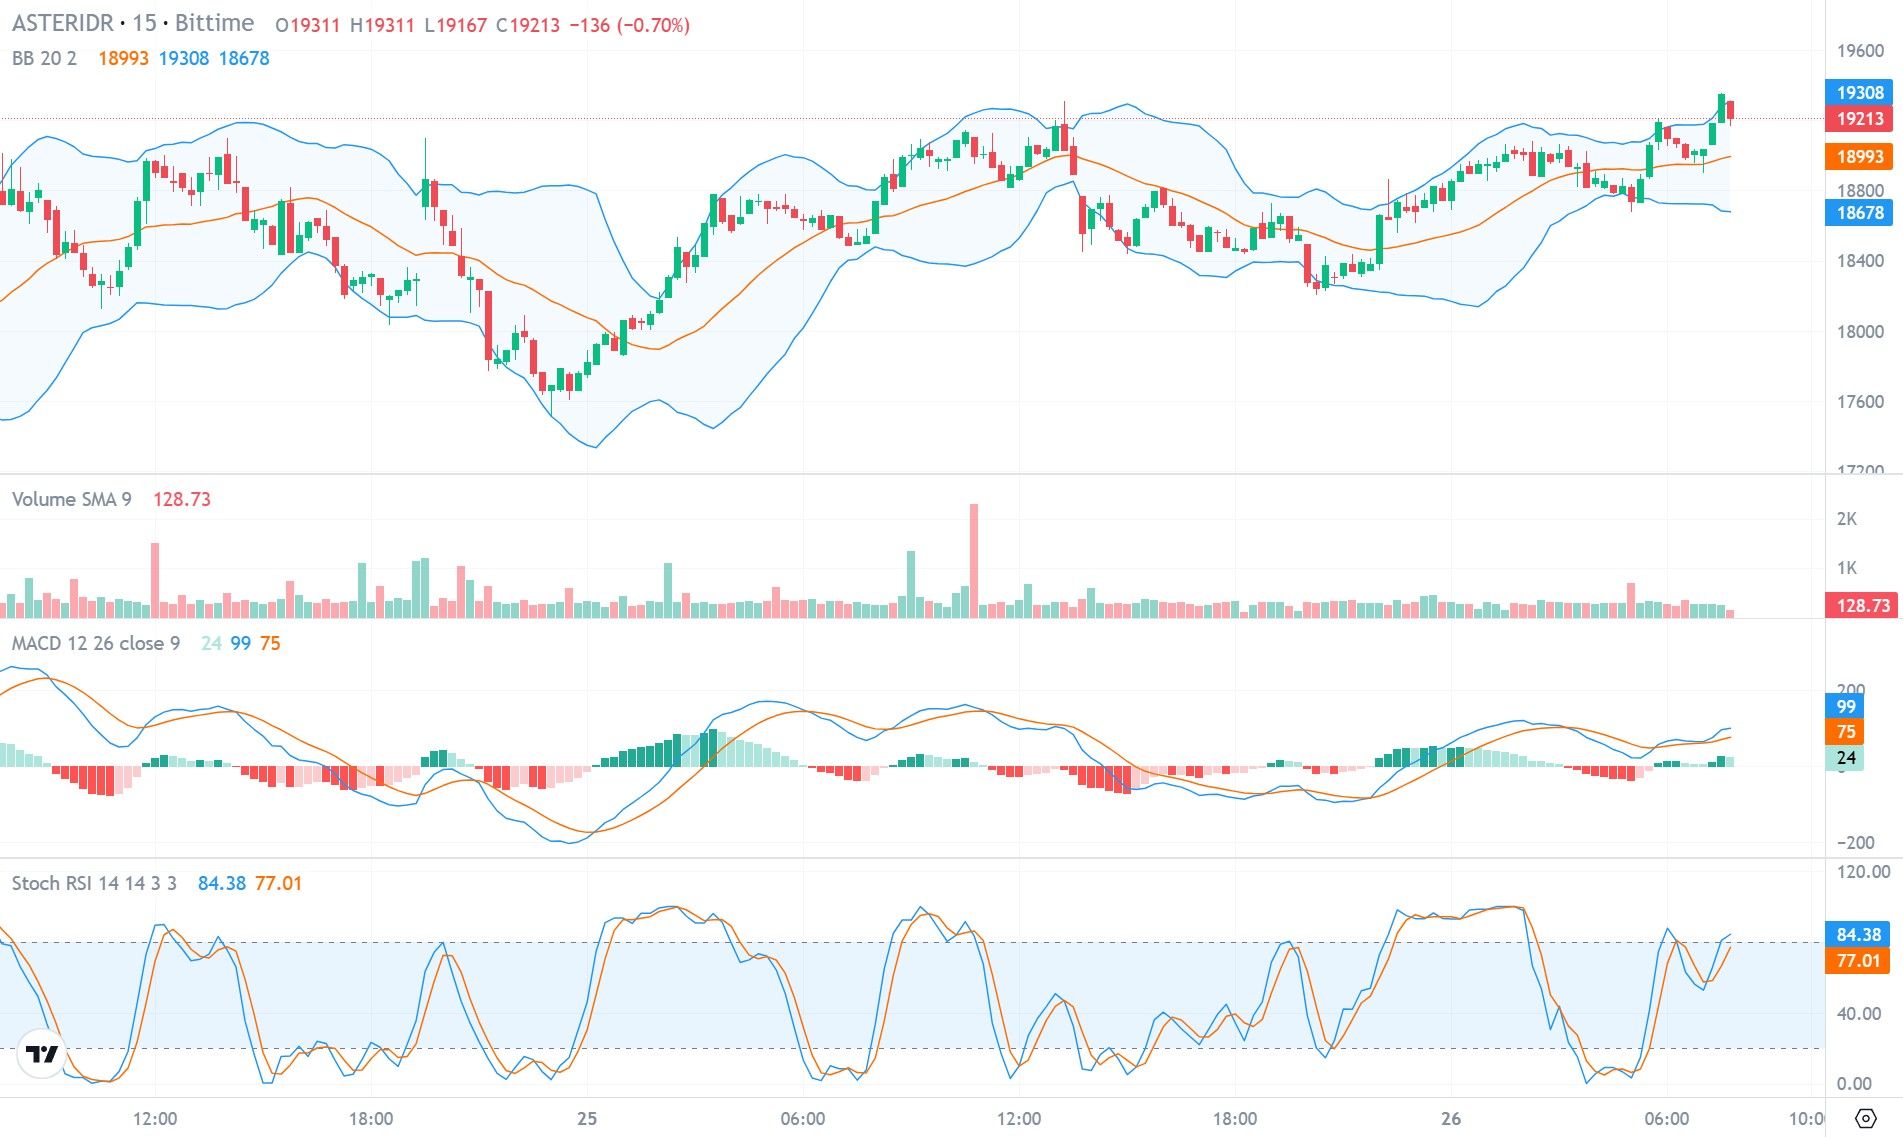Select the BB 20 2 indicator title

[45, 58]
